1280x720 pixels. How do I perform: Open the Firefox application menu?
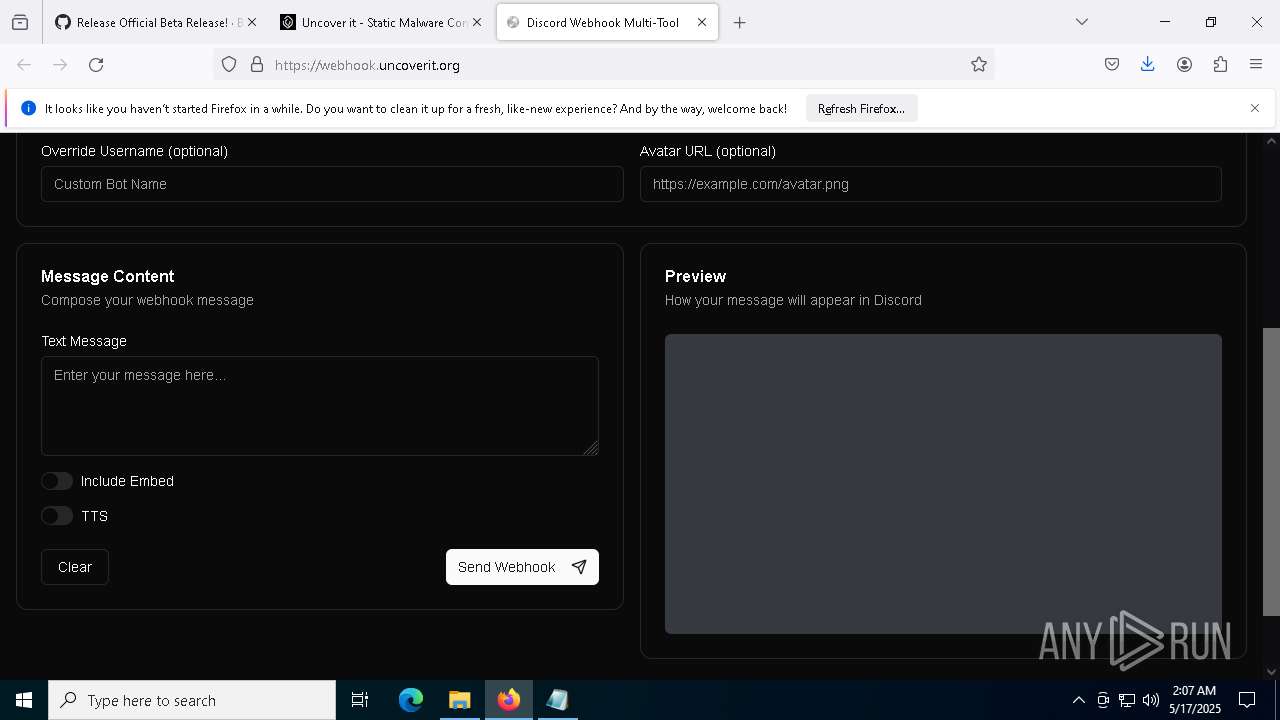tap(1256, 65)
